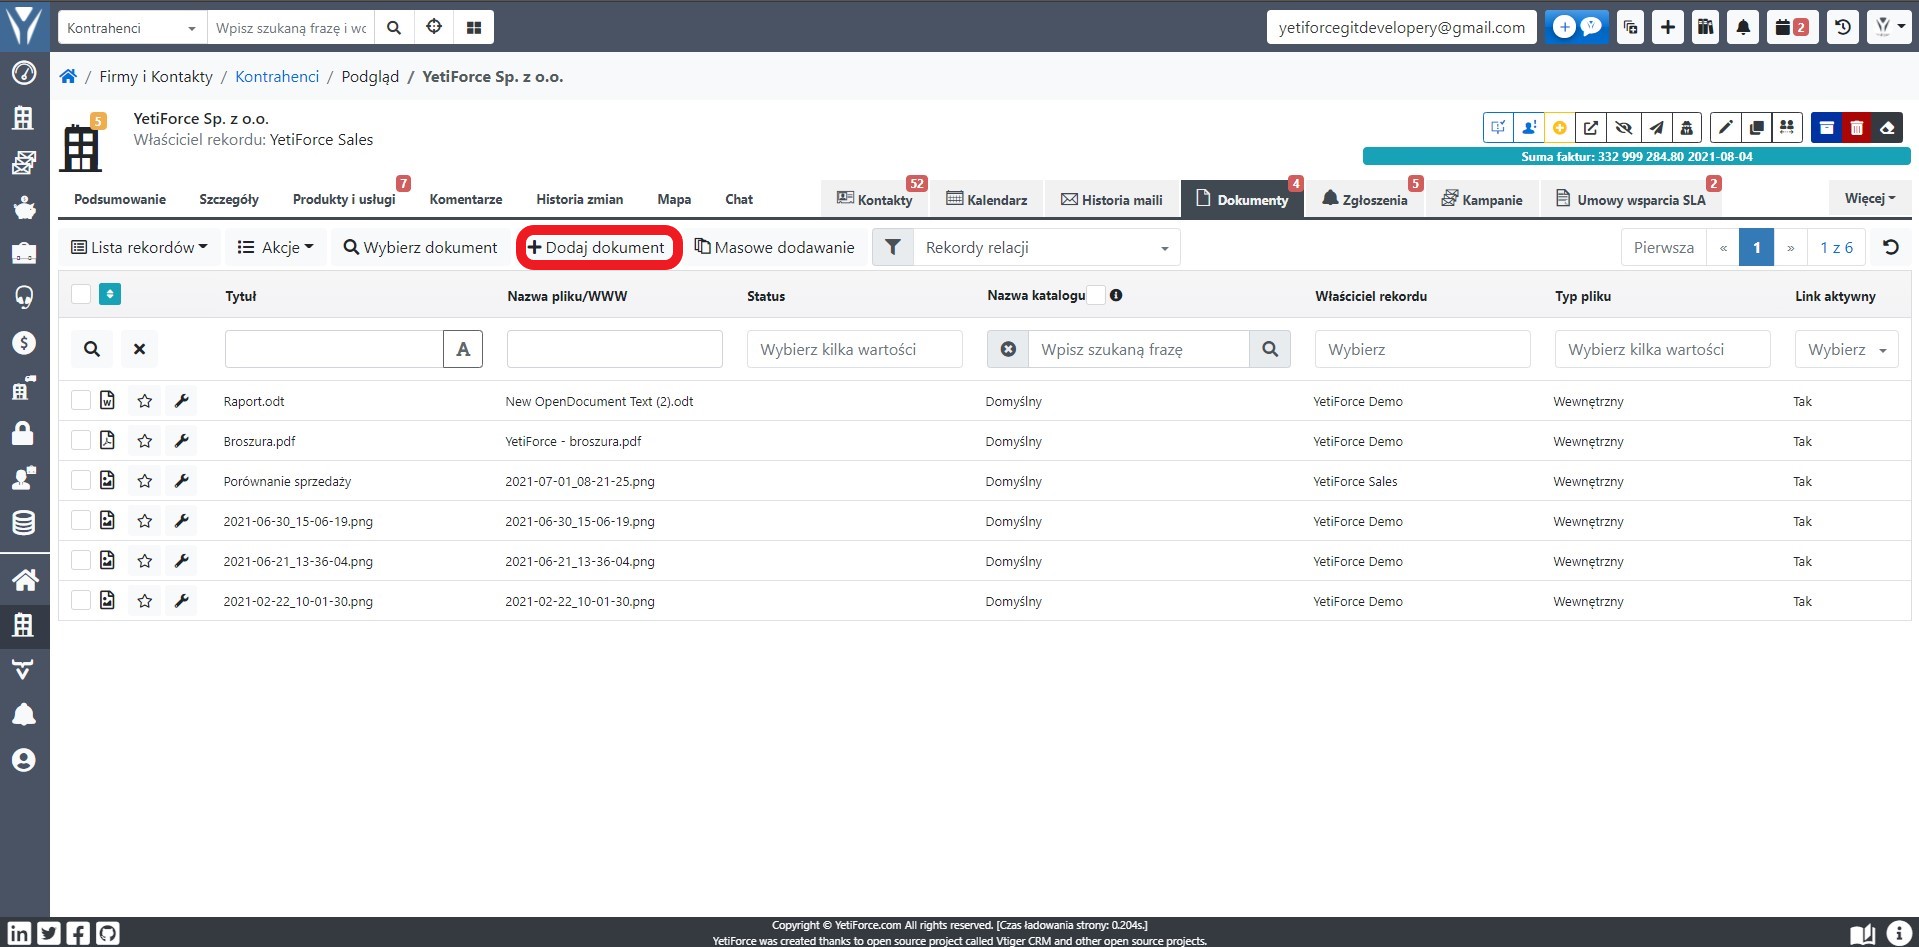
Task: Tick the select-all checkbox in header
Action: point(81,294)
